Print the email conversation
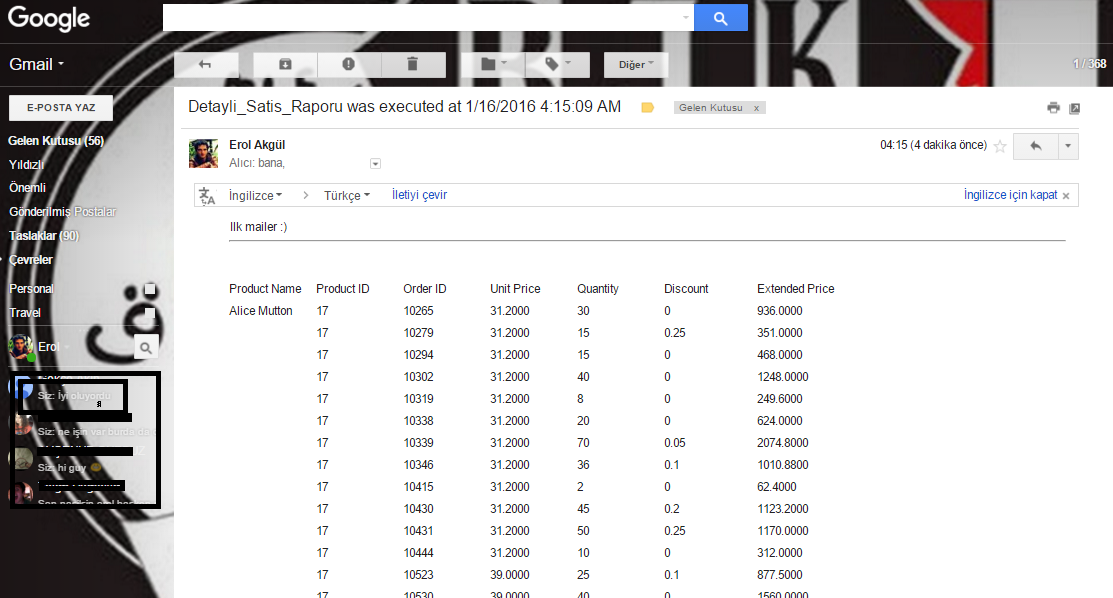1113x598 pixels. pos(1053,108)
